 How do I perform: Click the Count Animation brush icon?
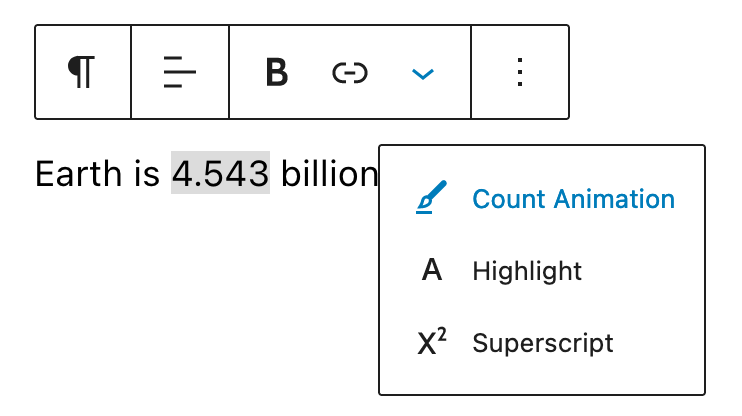tap(431, 199)
